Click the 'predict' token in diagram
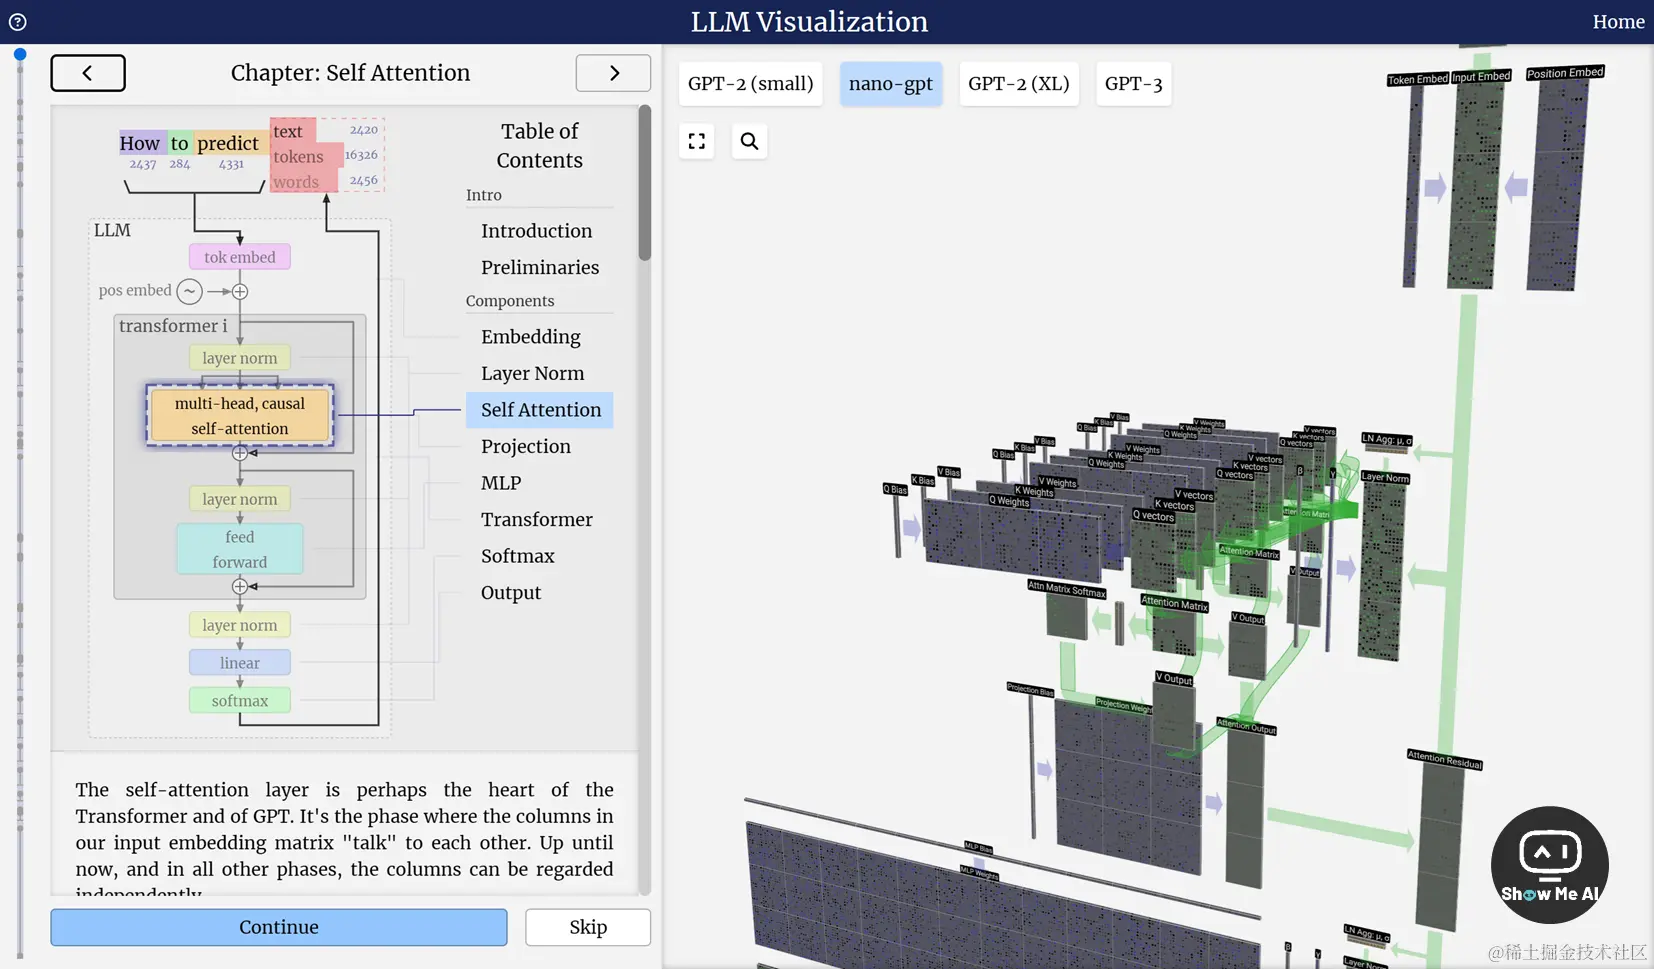The height and width of the screenshot is (969, 1654). coord(228,143)
